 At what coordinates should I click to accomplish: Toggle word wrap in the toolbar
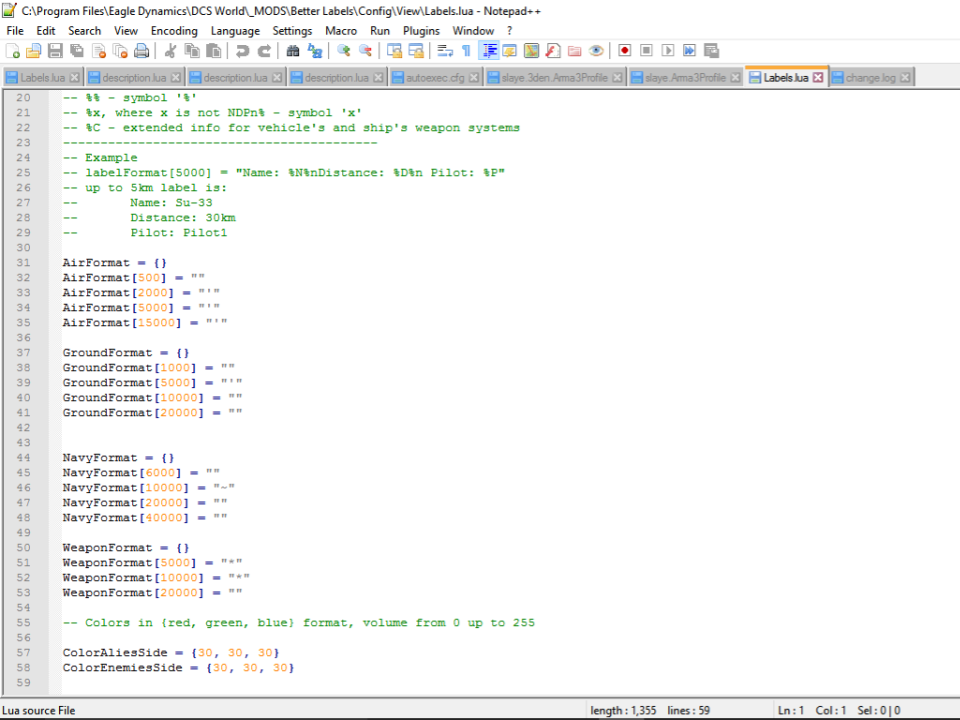point(445,51)
